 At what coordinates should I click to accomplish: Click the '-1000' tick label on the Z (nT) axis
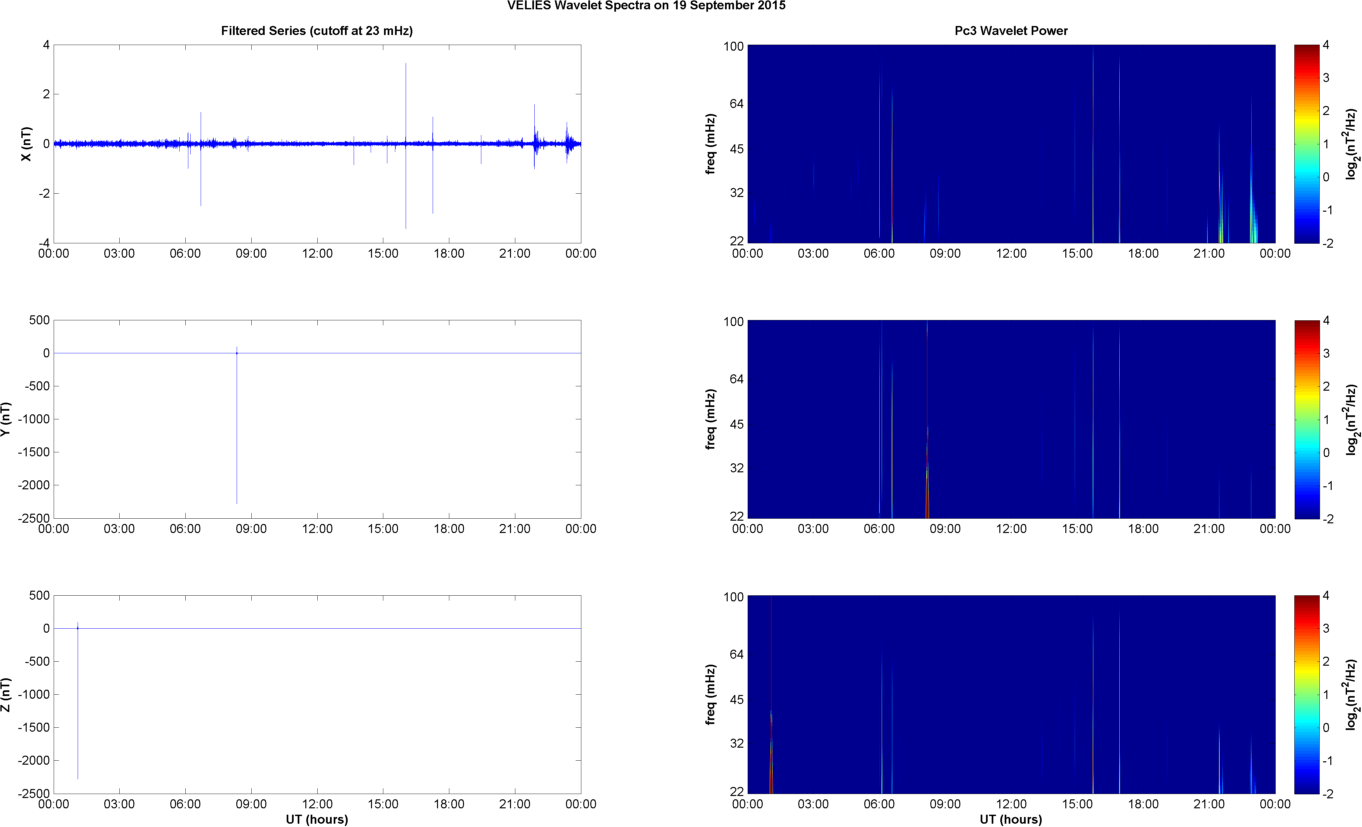[32, 694]
